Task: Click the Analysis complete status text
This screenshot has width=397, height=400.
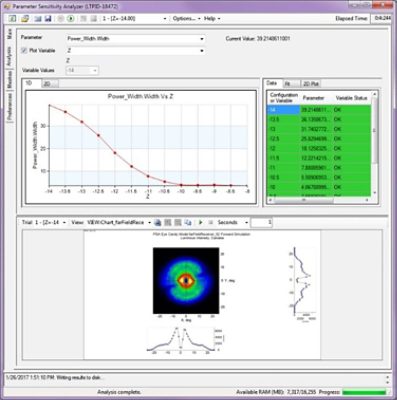Action: (119, 392)
